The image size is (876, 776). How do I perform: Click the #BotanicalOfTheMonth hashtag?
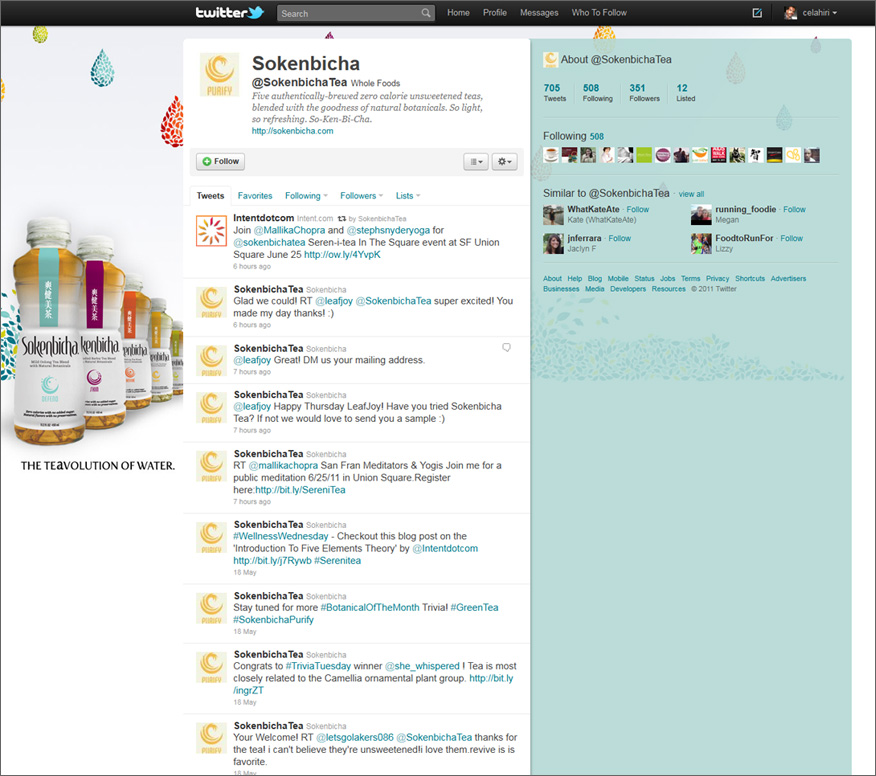[x=369, y=607]
